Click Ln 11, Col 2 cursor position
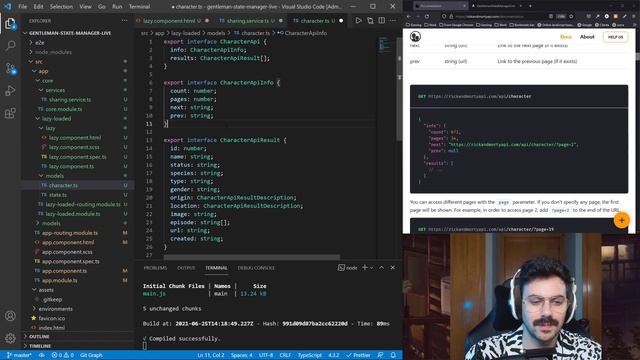Image resolution: width=640 pixels, height=360 pixels. (211, 355)
